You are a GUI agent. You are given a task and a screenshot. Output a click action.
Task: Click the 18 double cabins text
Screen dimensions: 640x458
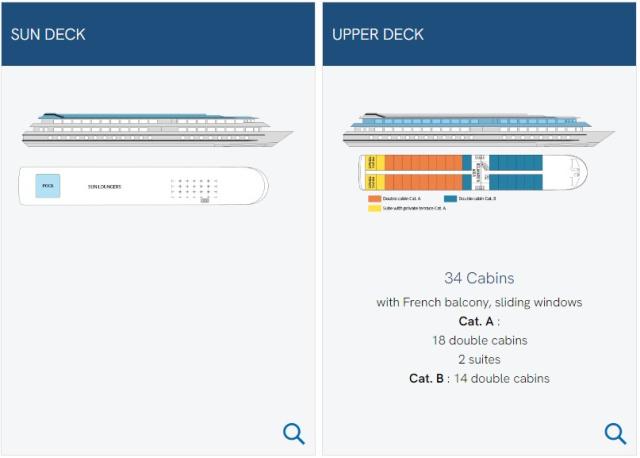pyautogui.click(x=480, y=340)
